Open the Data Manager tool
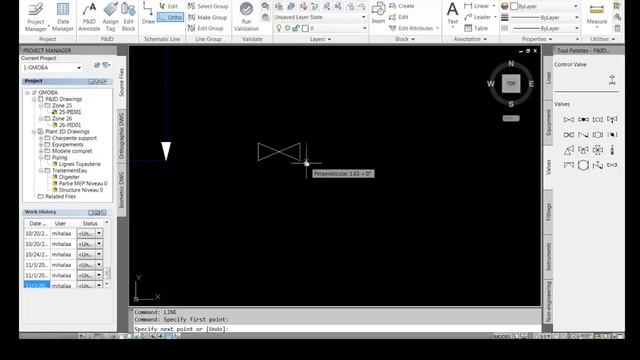 click(x=63, y=17)
